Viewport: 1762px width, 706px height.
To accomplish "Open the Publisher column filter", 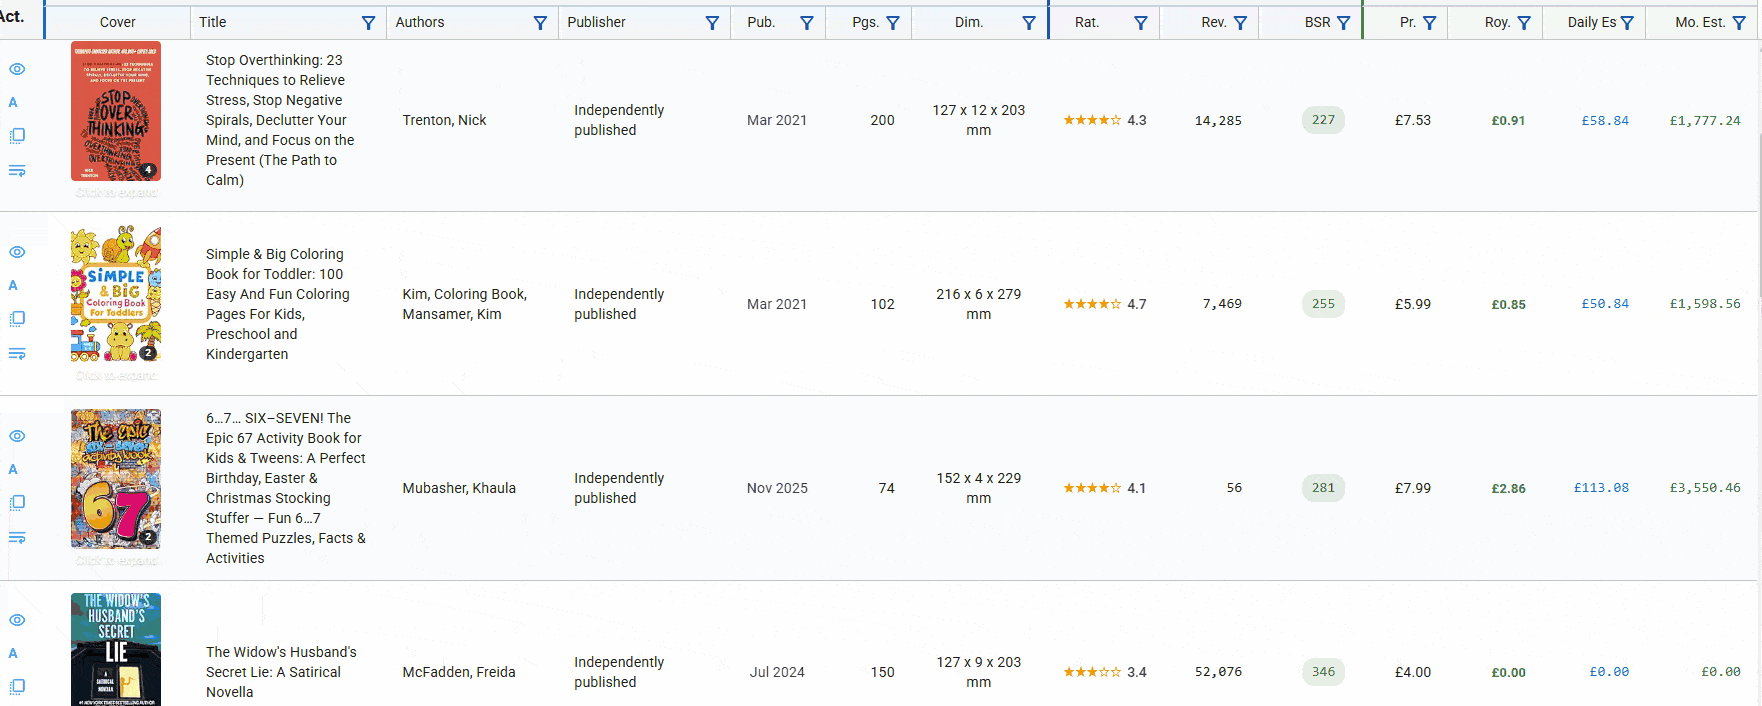I will point(712,22).
